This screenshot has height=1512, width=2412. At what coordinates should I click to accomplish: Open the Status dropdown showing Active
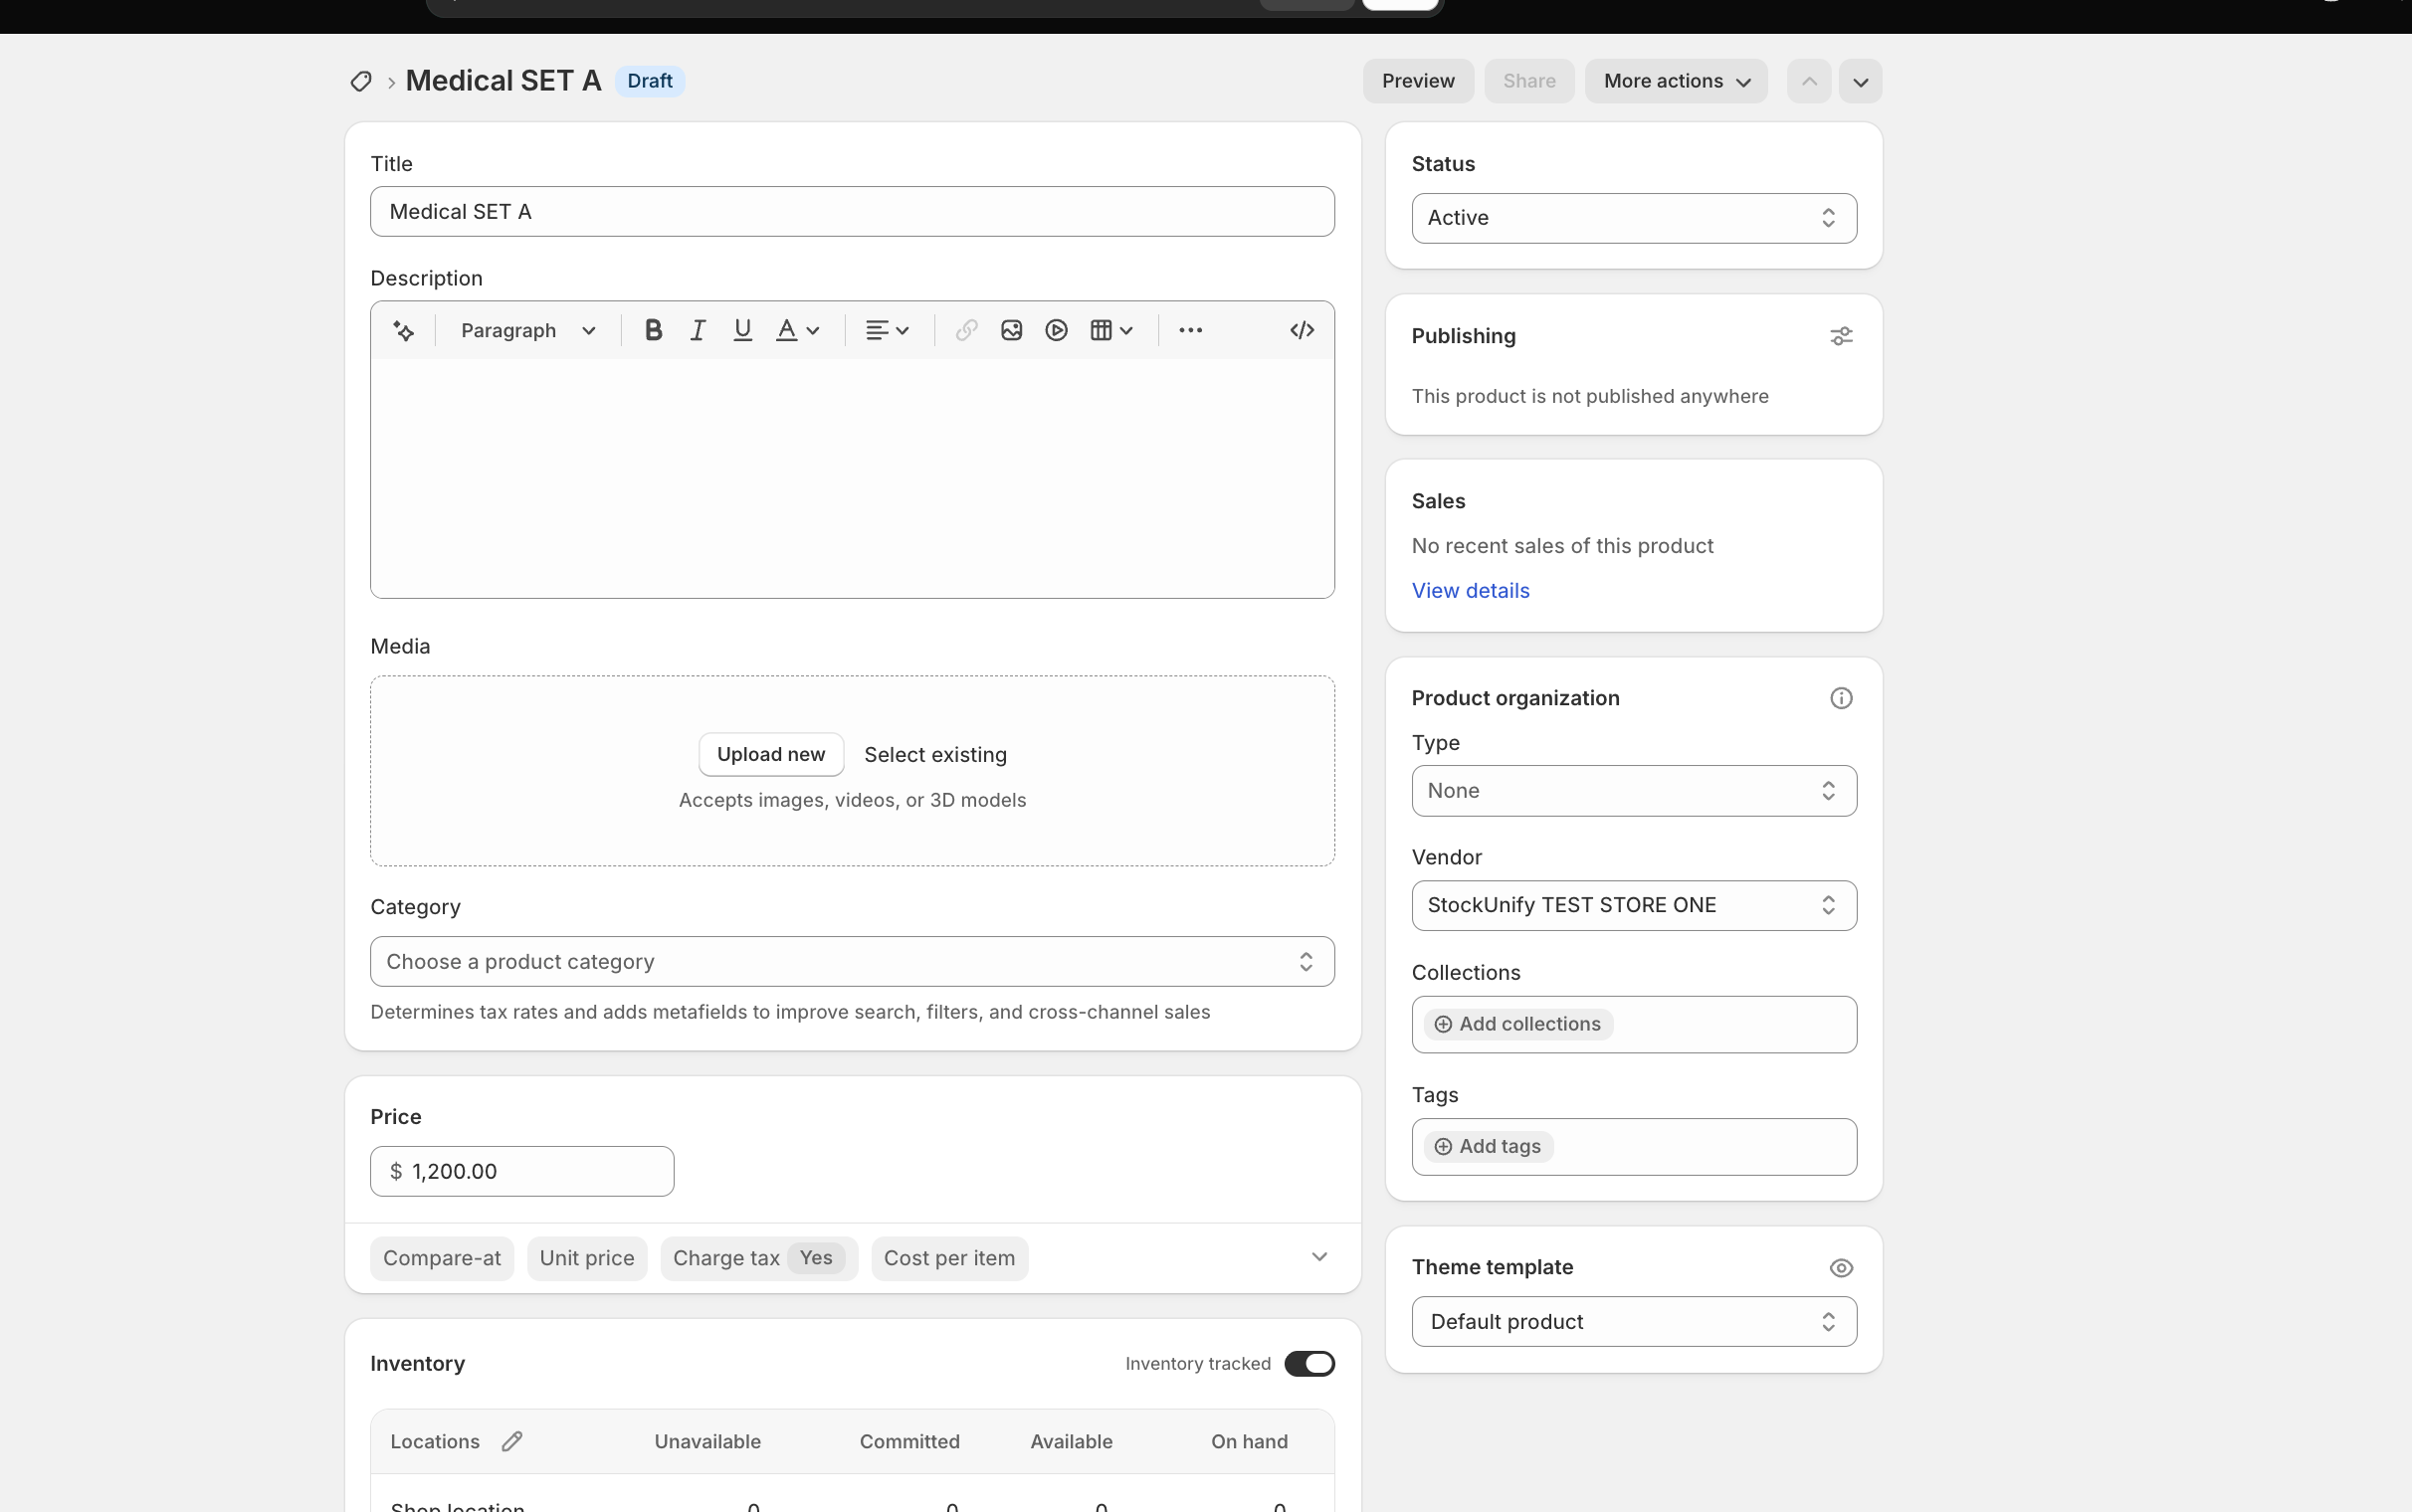1634,218
